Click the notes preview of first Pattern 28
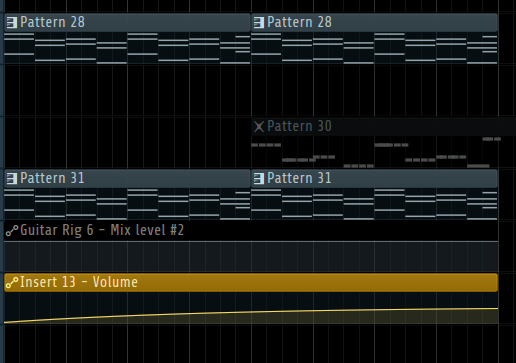 (127, 48)
